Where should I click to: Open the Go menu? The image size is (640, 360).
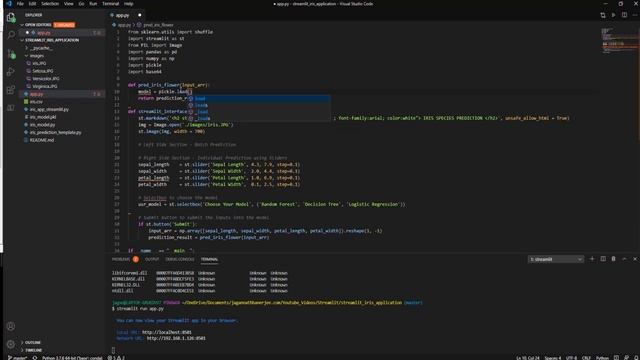coord(81,4)
